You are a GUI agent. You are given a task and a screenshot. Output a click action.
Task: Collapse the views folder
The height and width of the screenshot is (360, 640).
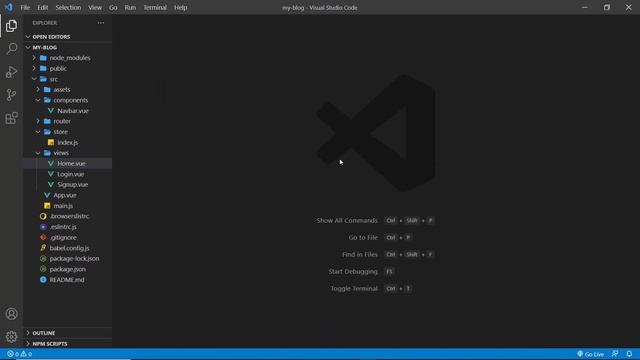click(67, 153)
